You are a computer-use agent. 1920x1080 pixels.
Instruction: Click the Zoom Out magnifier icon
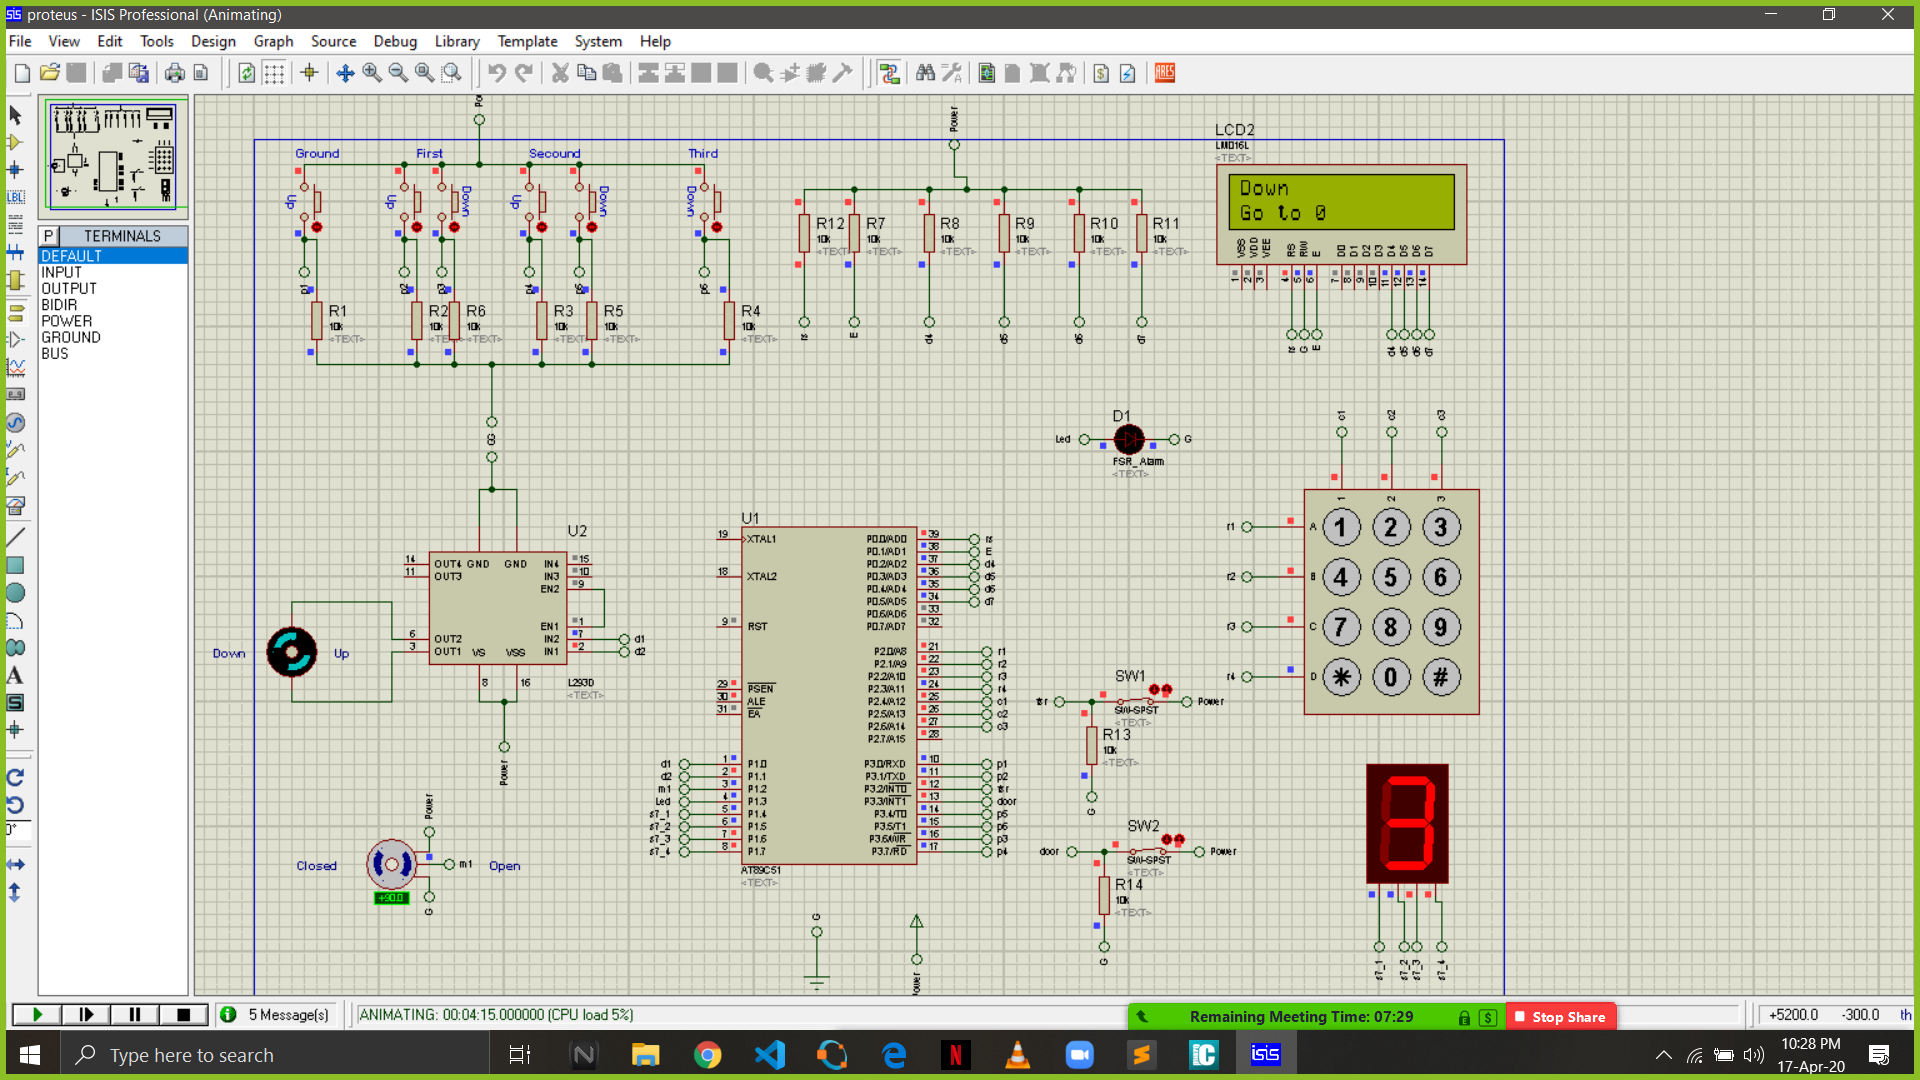[x=398, y=73]
